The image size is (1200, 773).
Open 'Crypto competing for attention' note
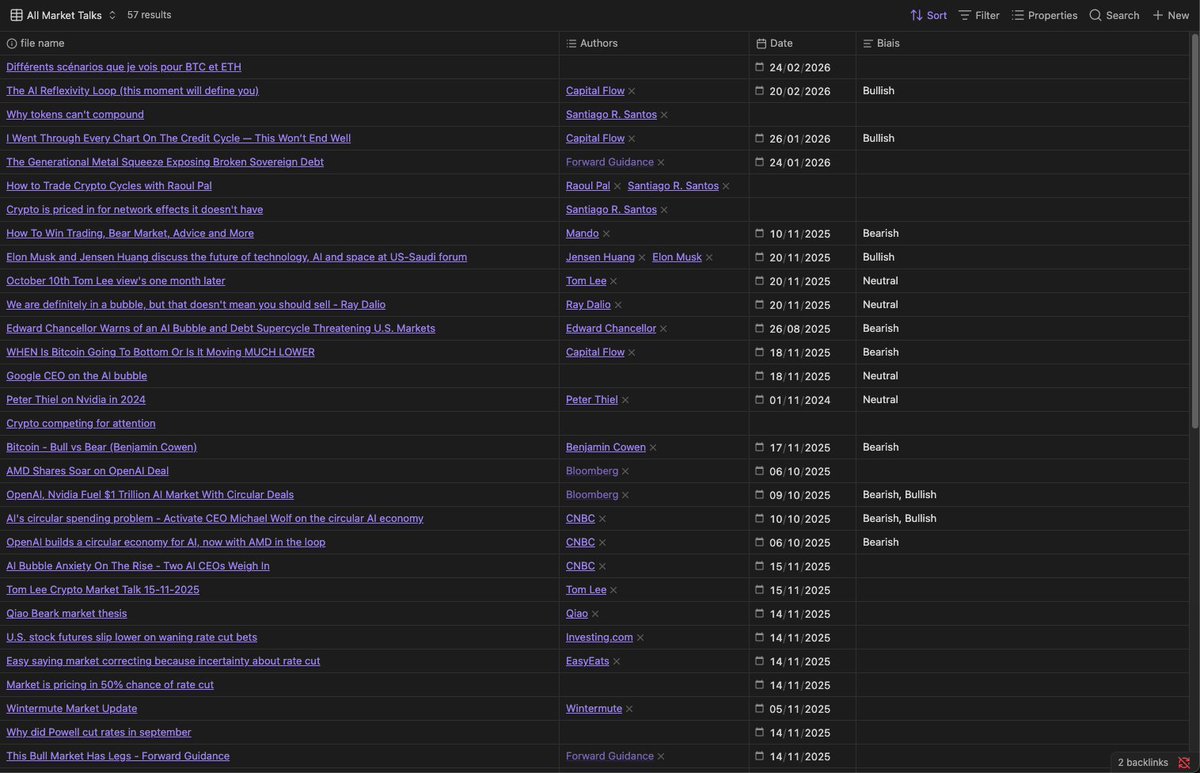81,424
